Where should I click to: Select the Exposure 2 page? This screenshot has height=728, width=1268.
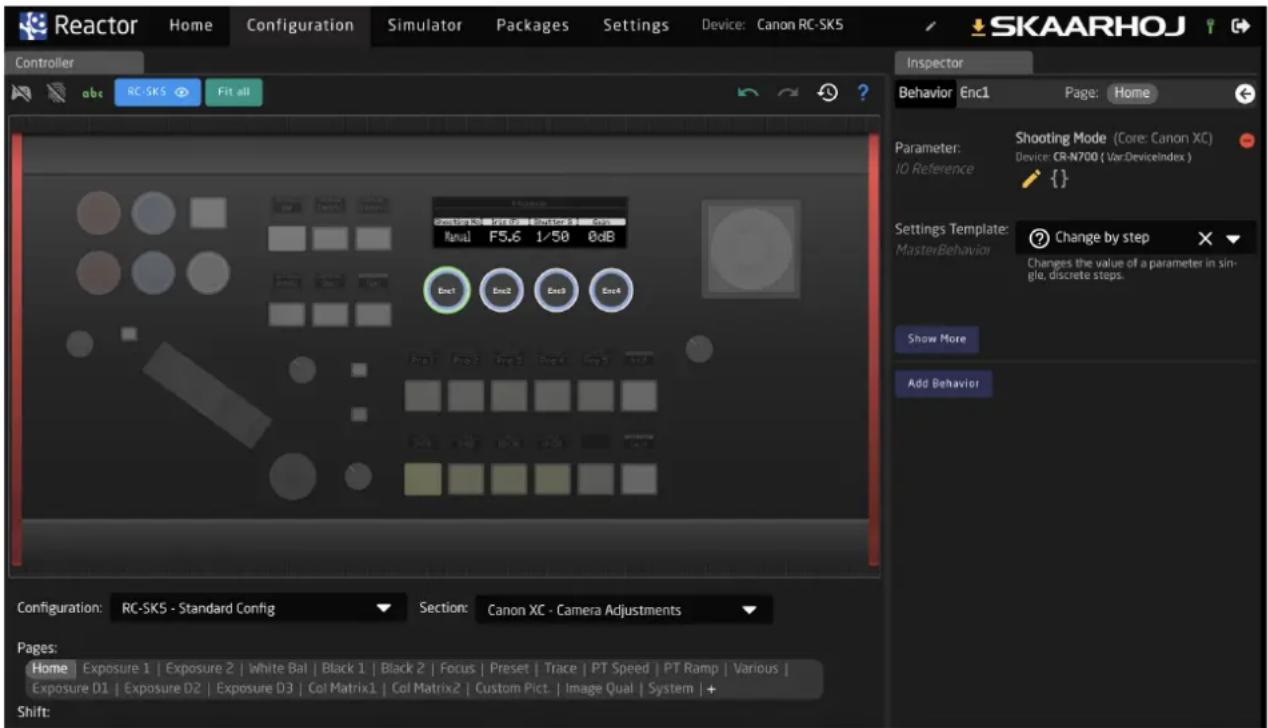coord(200,668)
